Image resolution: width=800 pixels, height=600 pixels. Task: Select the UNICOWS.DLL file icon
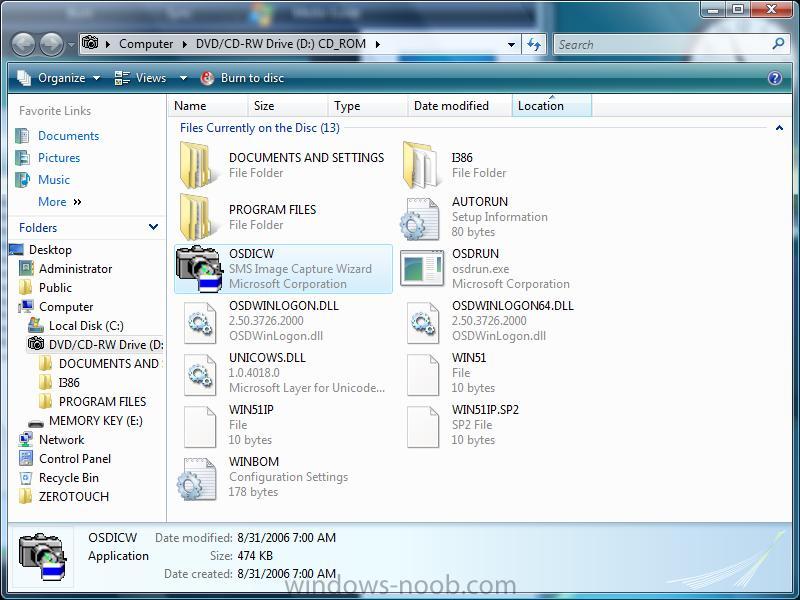point(199,374)
